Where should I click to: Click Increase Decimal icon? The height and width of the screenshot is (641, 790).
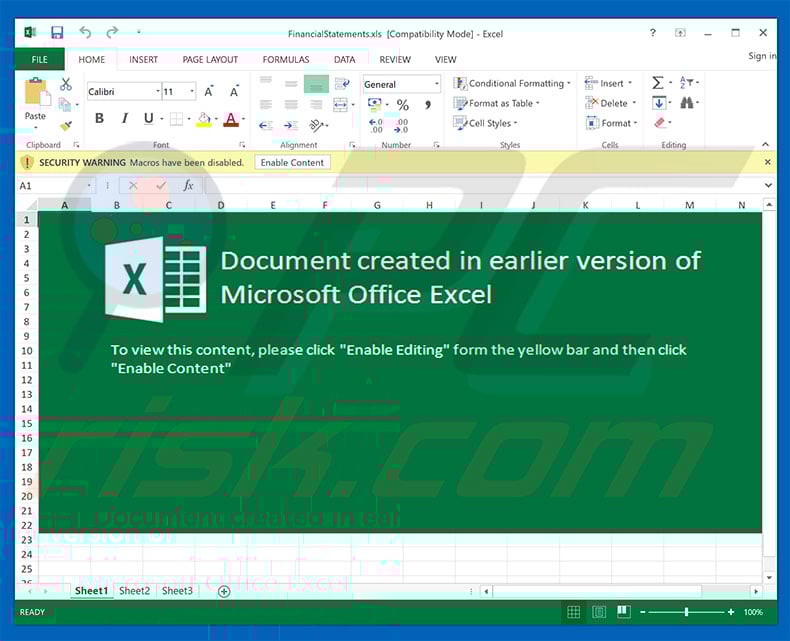point(376,125)
